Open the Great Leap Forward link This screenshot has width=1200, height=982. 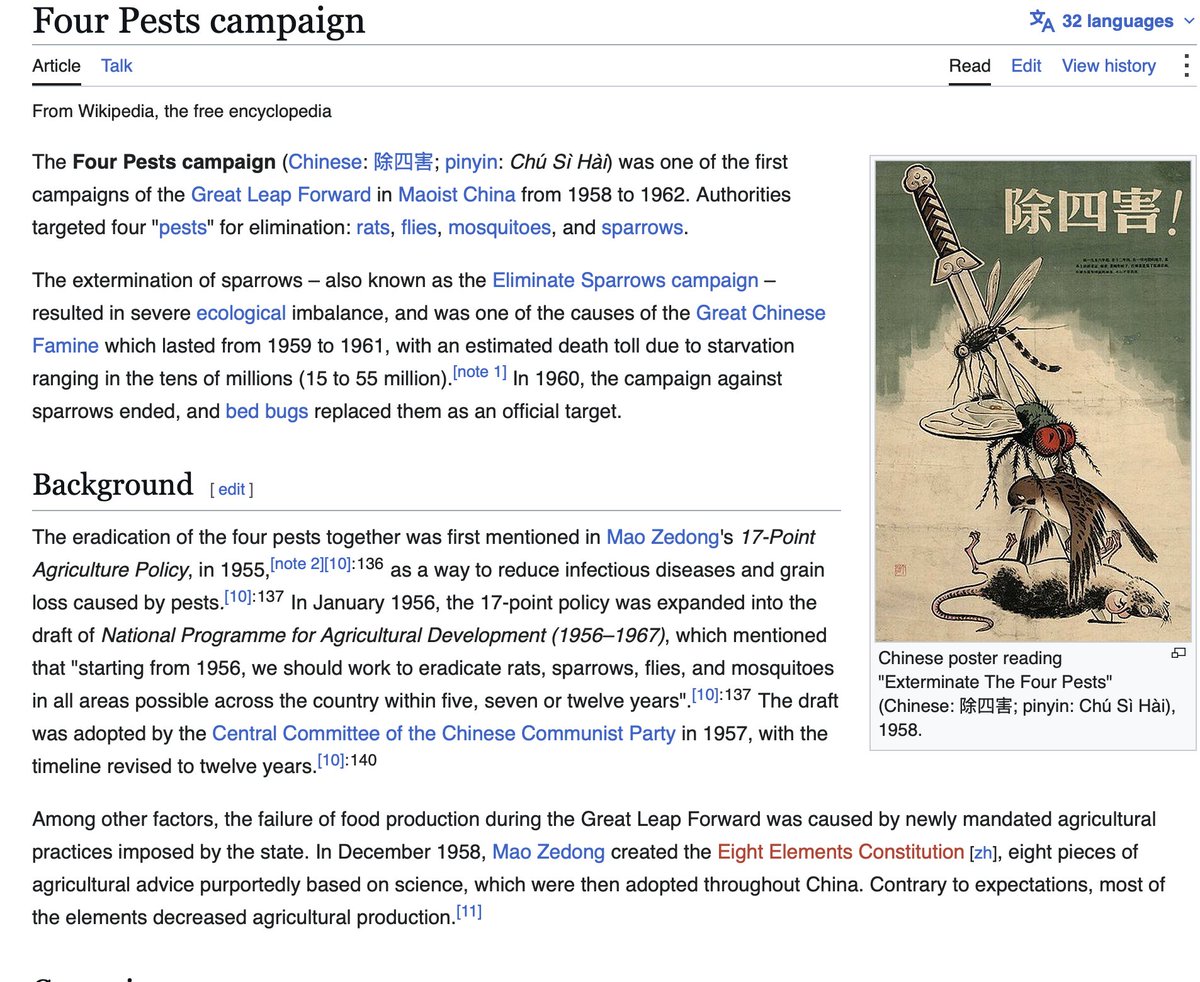point(280,194)
